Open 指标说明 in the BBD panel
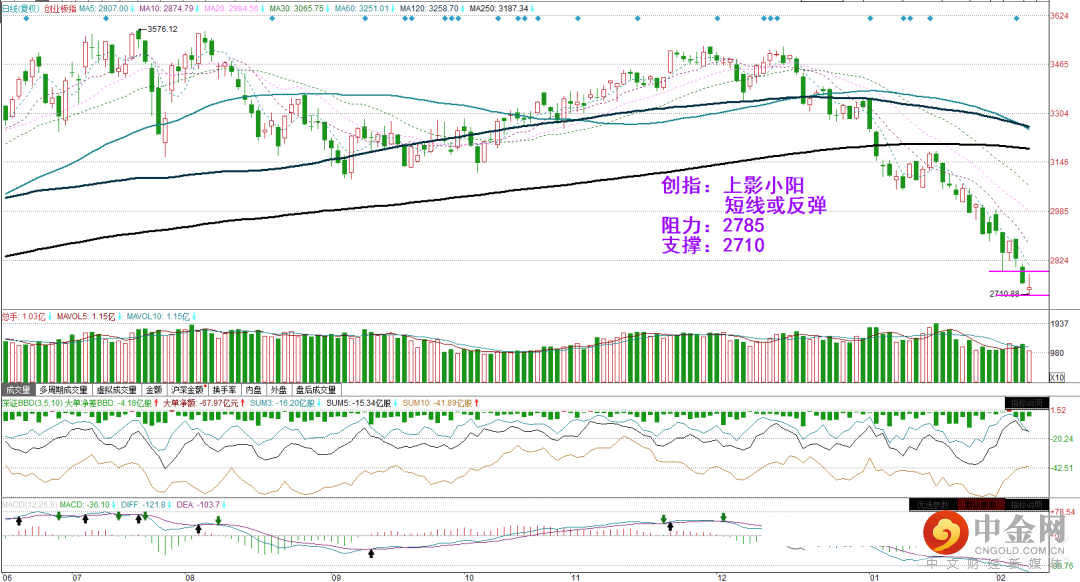 tap(1027, 403)
